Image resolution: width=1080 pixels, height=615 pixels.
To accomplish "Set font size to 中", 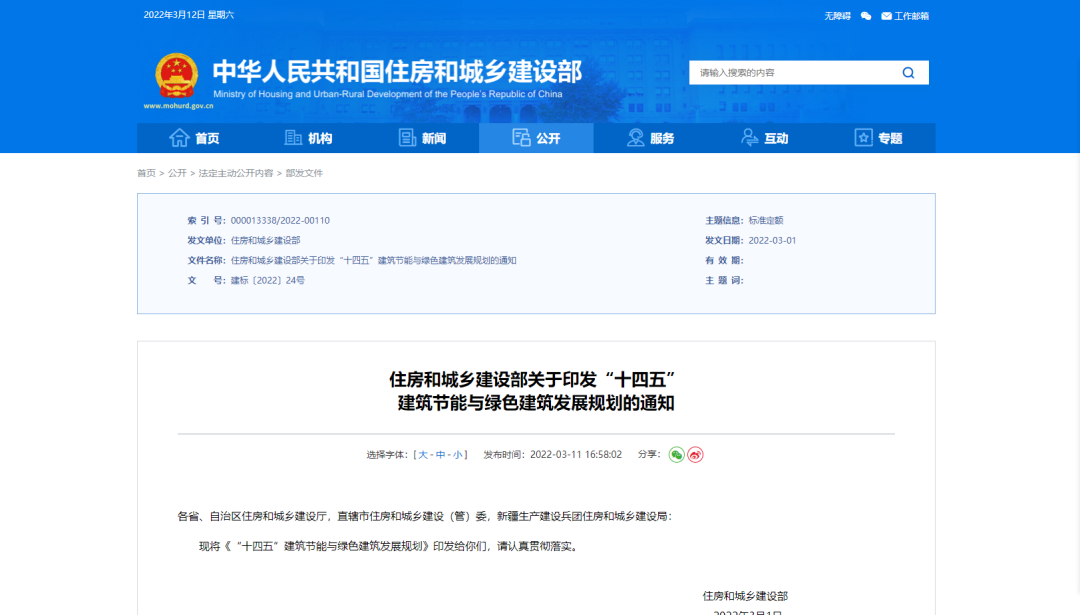I will (441, 455).
